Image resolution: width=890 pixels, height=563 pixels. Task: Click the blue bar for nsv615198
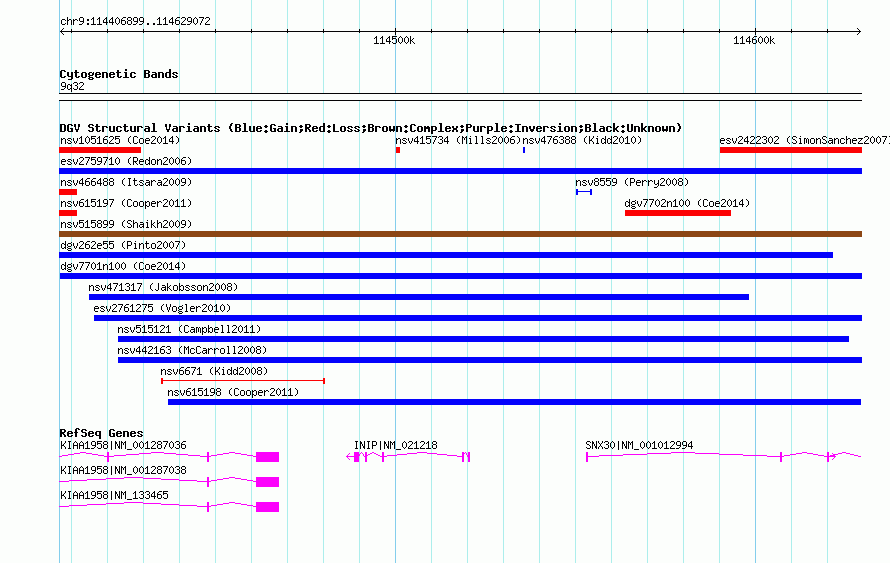[x=514, y=402]
